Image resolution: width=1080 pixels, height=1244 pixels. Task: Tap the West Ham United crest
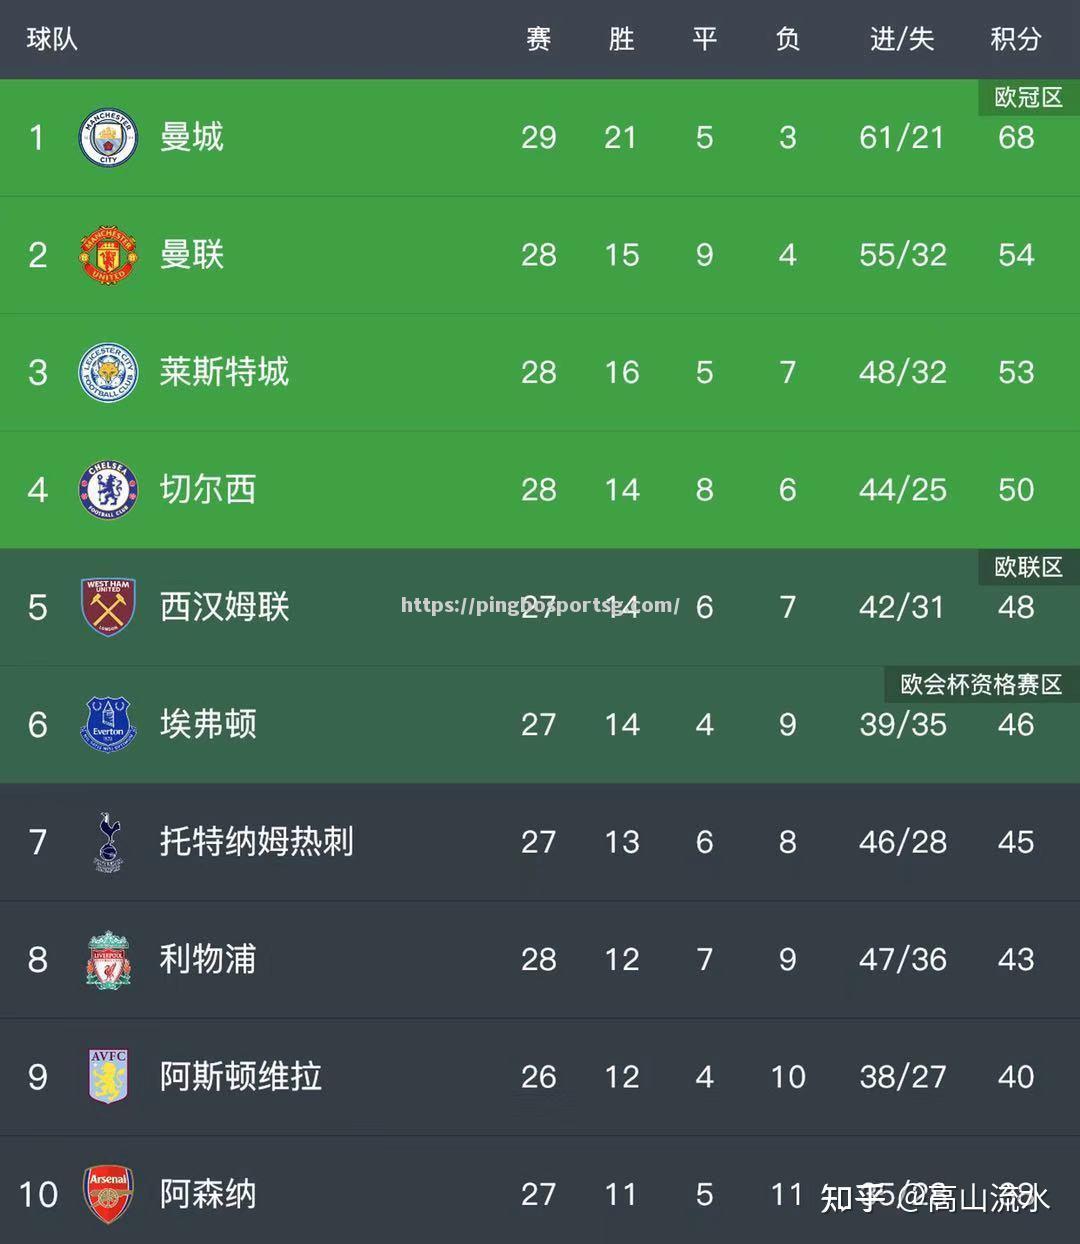[108, 607]
